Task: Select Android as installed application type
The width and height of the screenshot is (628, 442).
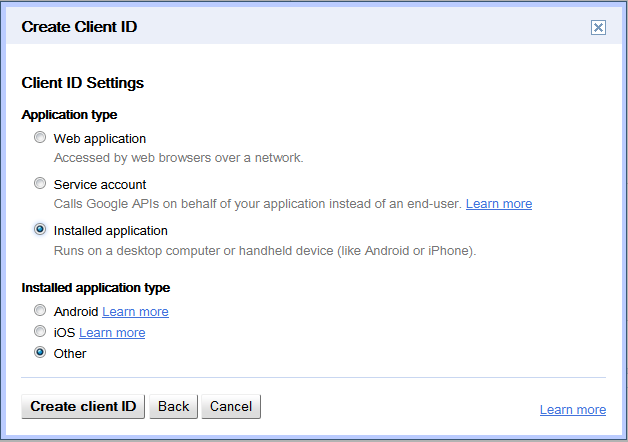Action: coord(40,310)
